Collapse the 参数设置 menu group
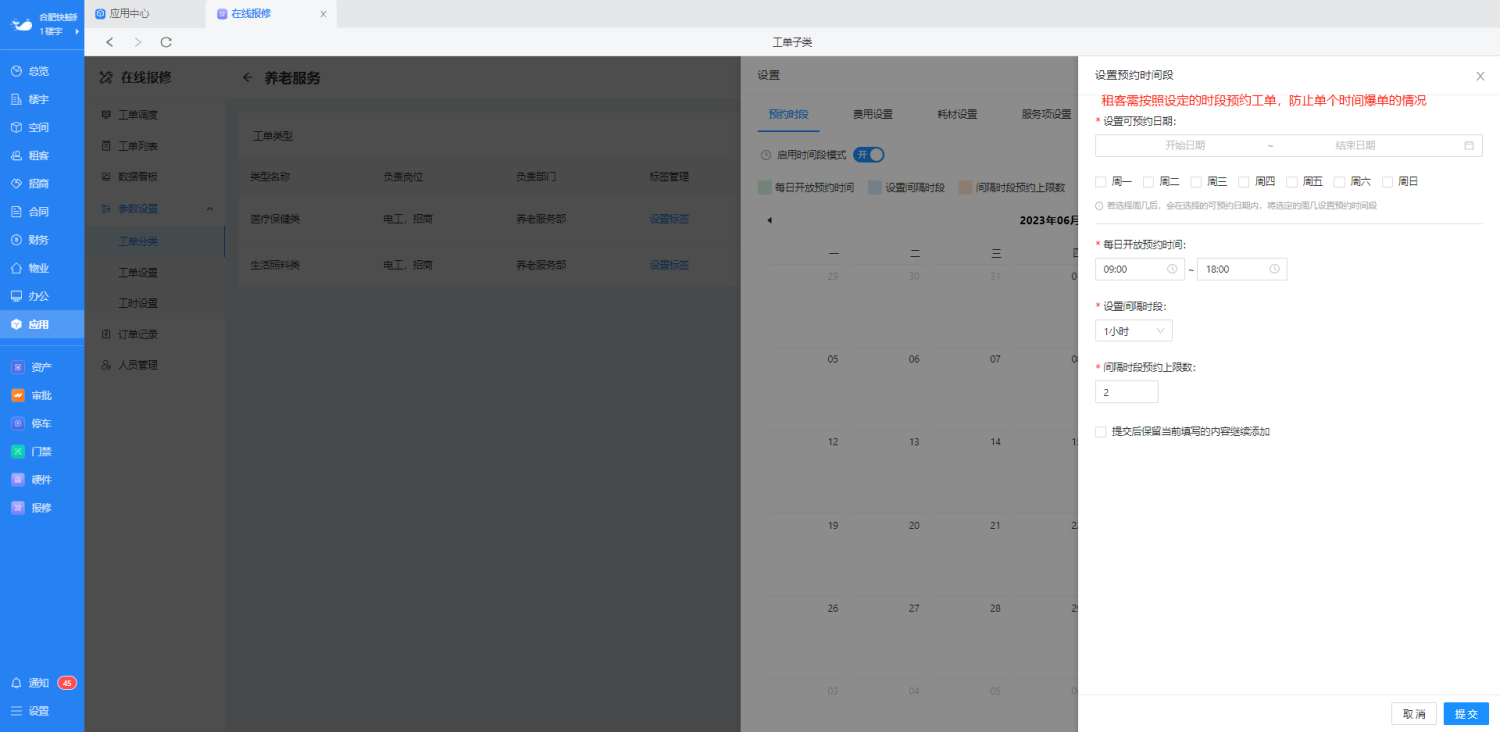Image resolution: width=1500 pixels, height=732 pixels. [x=210, y=208]
